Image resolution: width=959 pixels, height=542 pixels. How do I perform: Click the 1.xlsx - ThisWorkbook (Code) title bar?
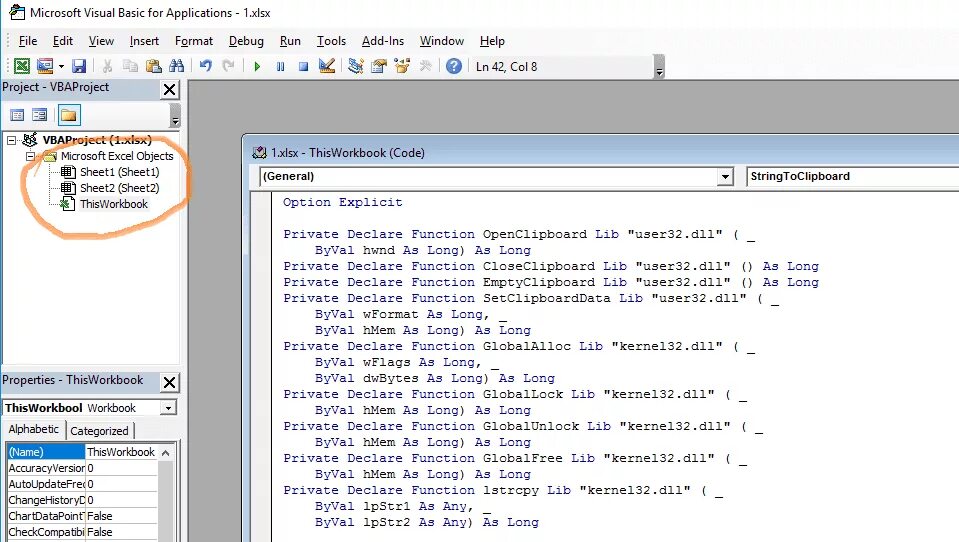pos(602,153)
